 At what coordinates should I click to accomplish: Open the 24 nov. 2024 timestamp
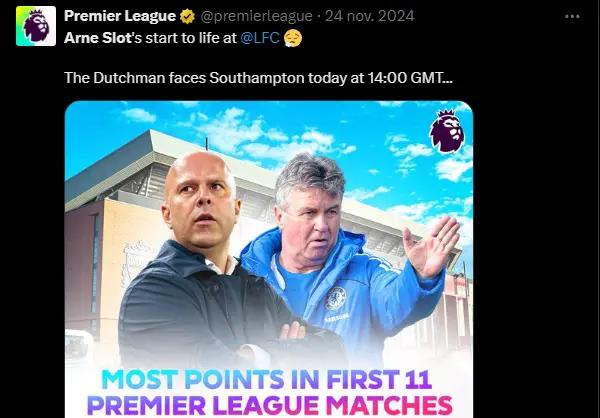[x=370, y=16]
